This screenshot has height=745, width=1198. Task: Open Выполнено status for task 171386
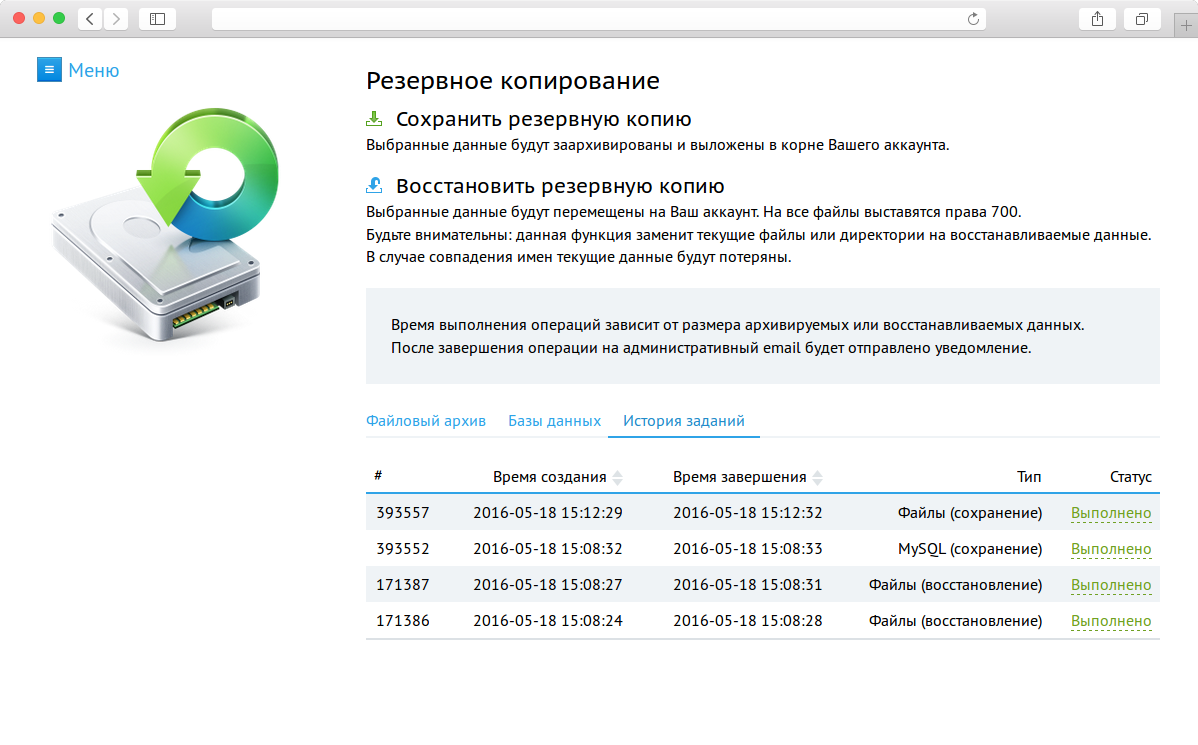(x=1111, y=620)
